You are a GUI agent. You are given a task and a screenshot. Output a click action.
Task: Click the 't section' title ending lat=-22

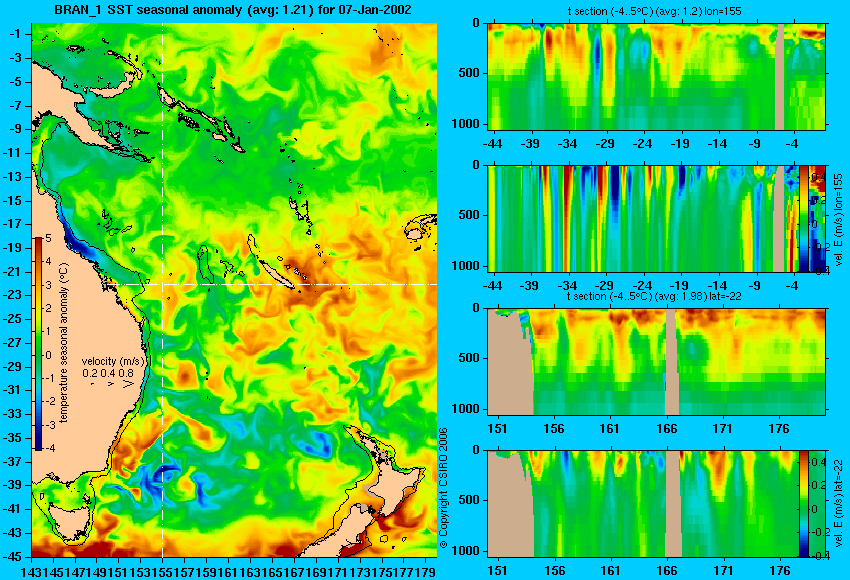coord(654,297)
